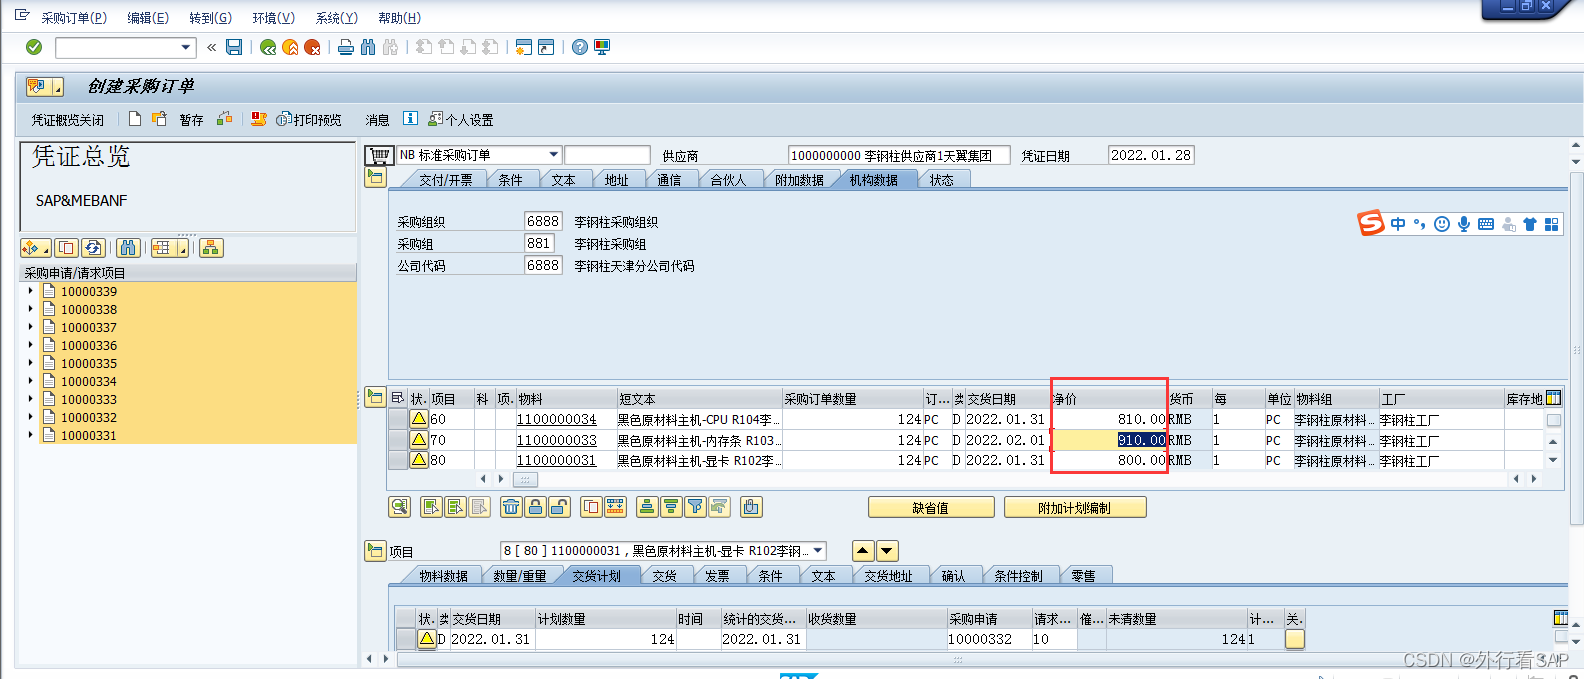Viewport: 1584px width, 679px height.
Task: Open the NB 标准采购订单 order type dropdown
Action: pyautogui.click(x=553, y=155)
